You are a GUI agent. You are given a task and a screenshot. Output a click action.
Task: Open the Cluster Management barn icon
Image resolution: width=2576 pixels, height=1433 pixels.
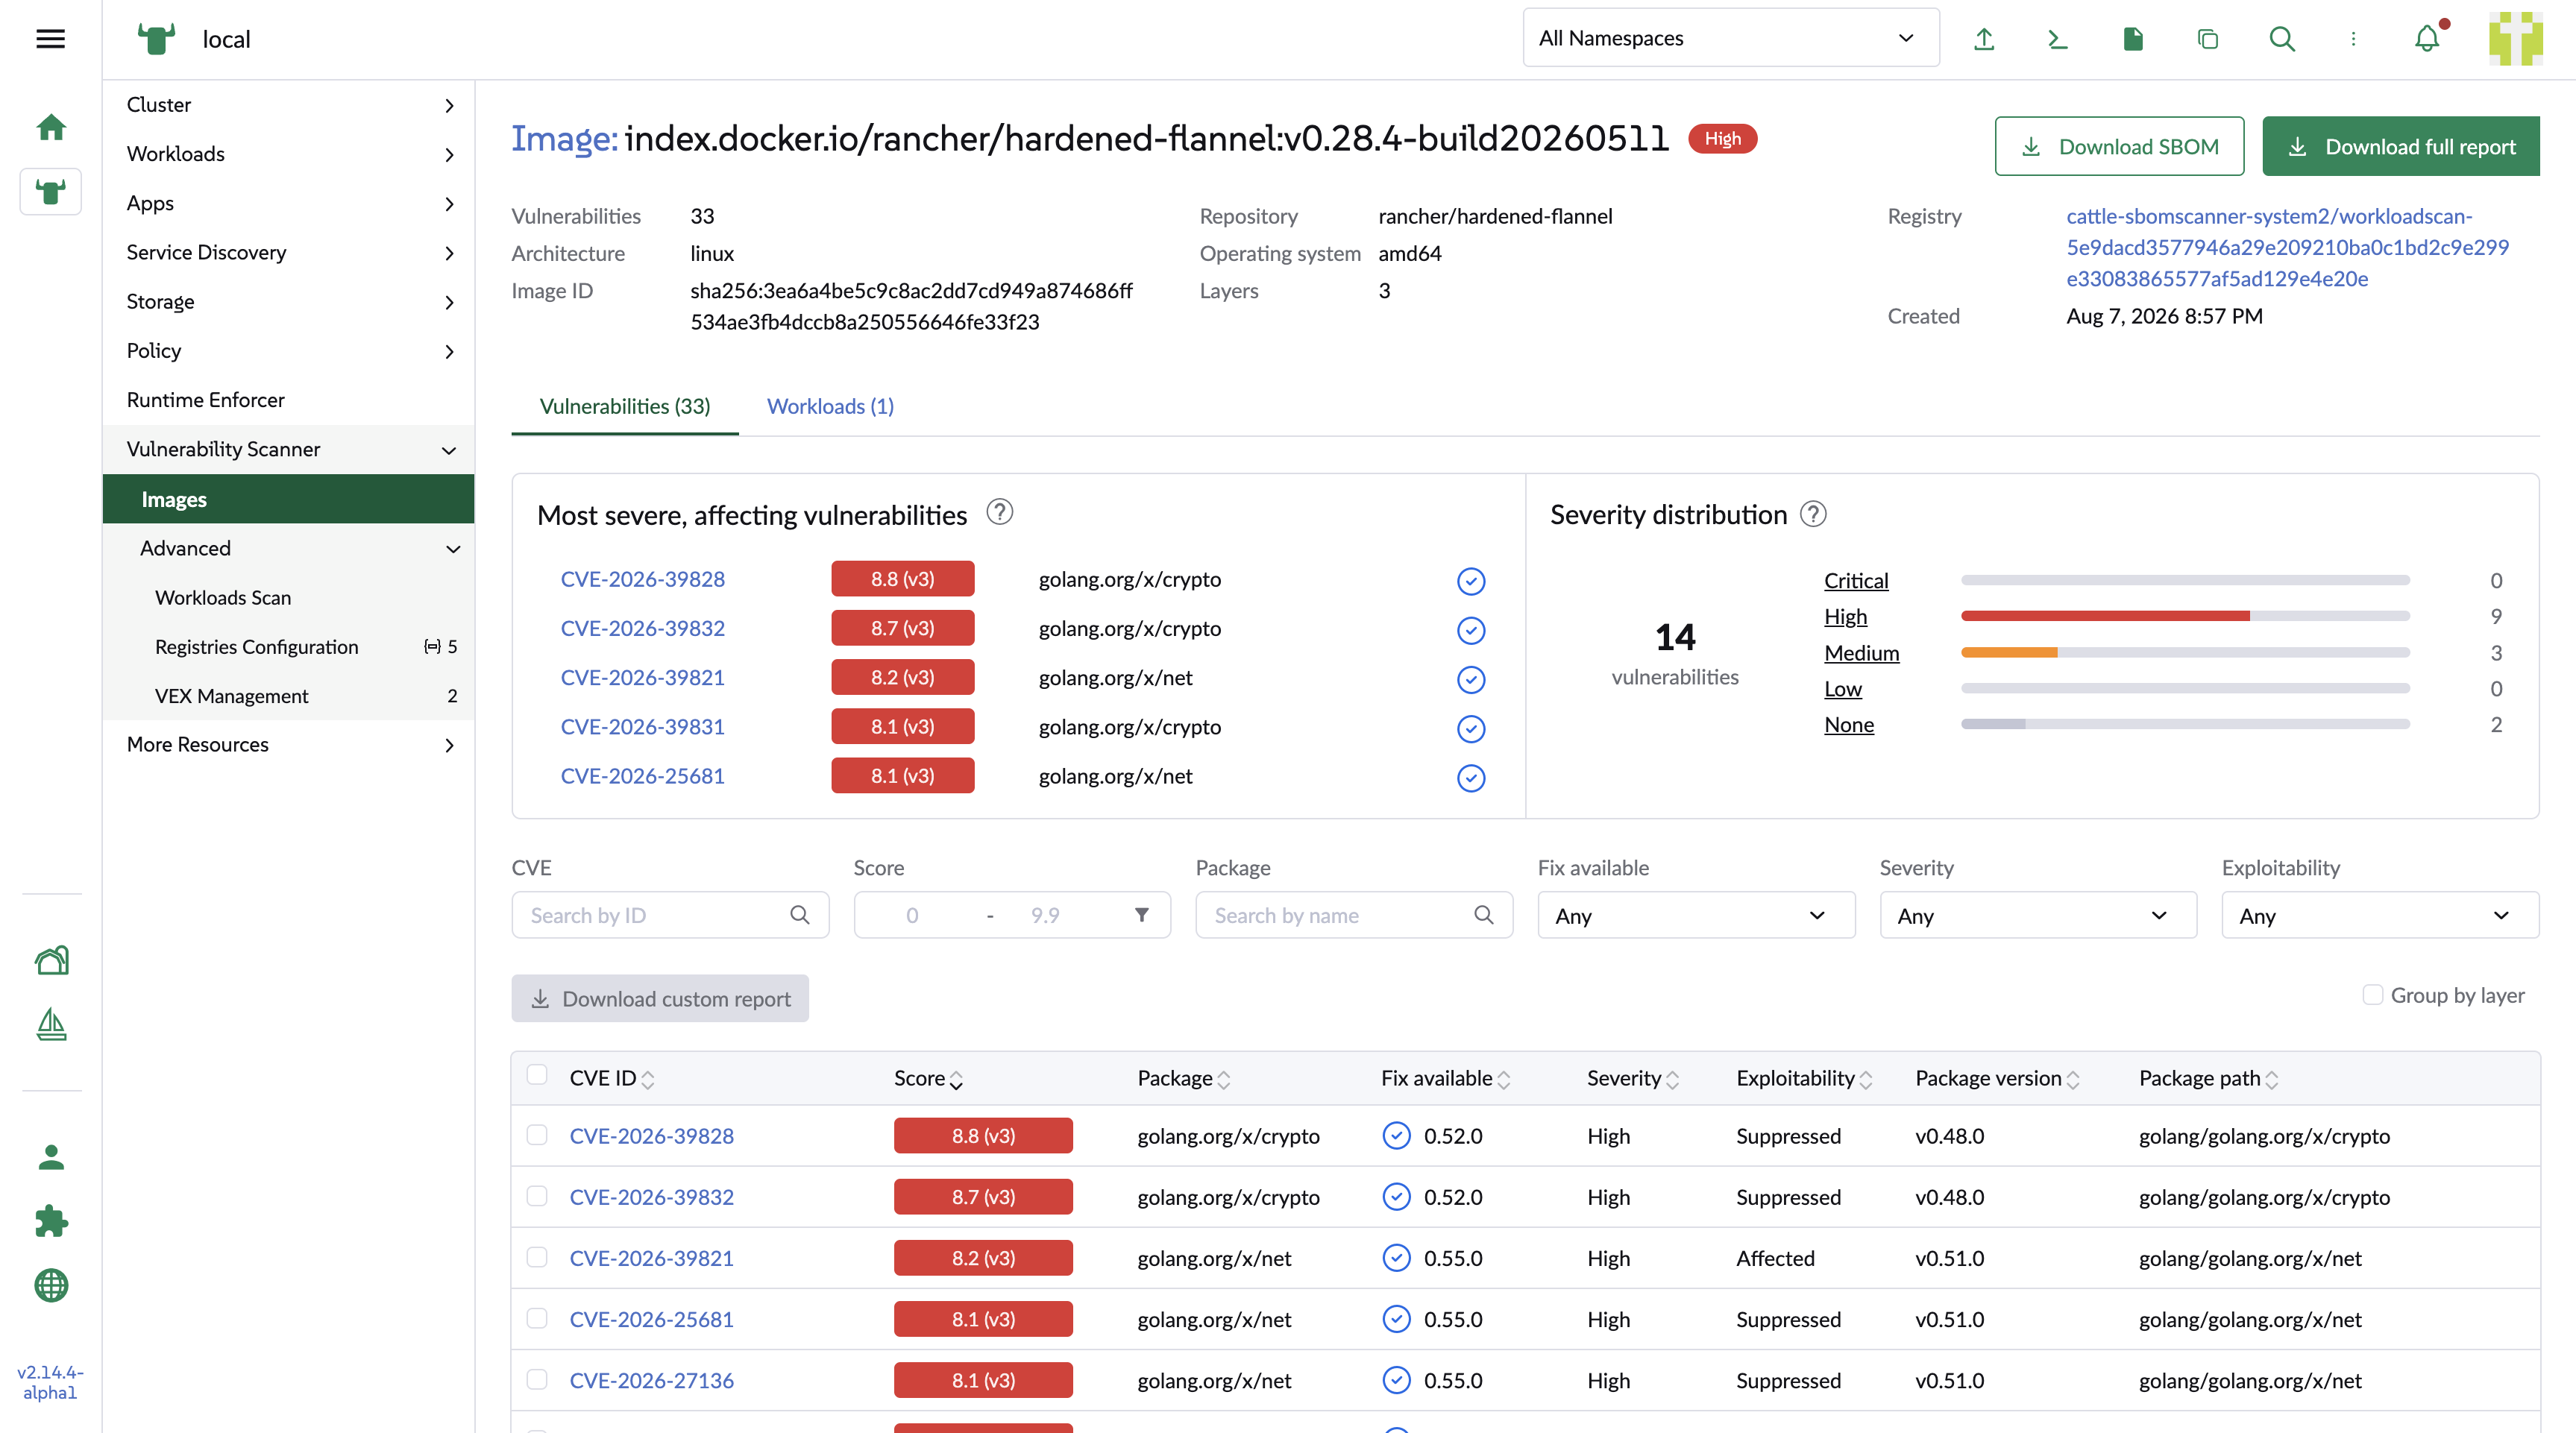[51, 960]
